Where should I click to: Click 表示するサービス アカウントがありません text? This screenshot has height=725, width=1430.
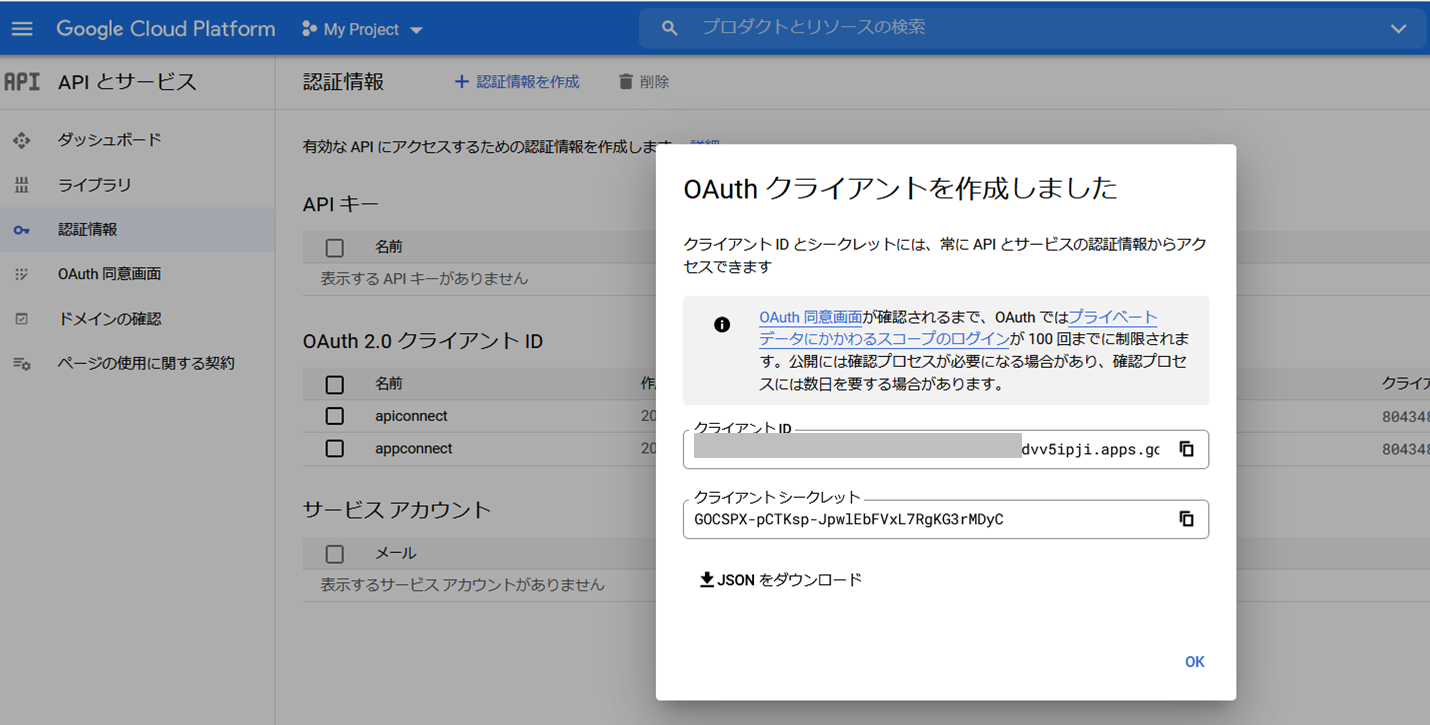click(462, 585)
